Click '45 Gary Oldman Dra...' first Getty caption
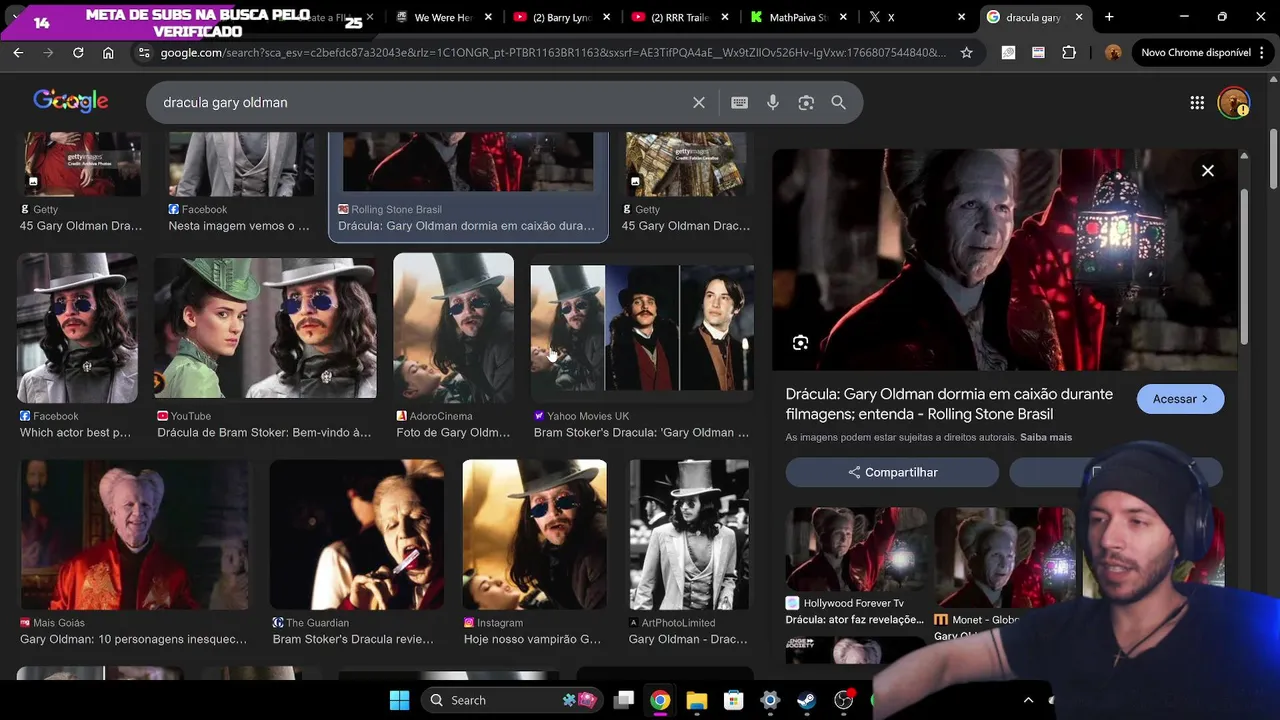This screenshot has height=720, width=1280. 81,226
